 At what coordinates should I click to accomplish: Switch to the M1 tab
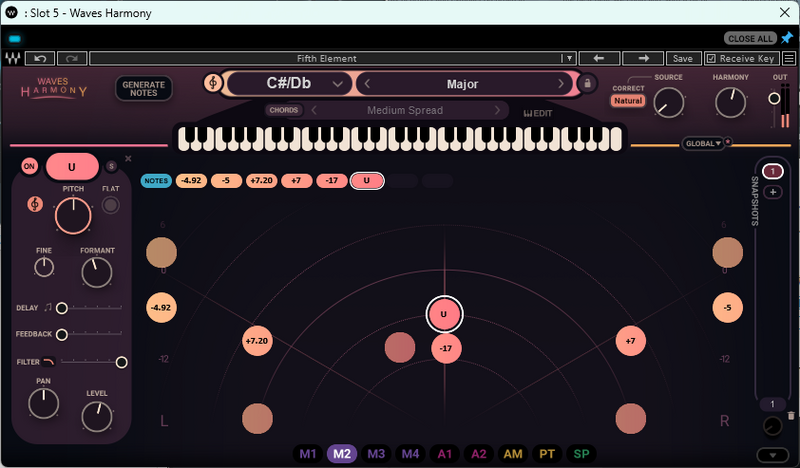click(x=308, y=454)
